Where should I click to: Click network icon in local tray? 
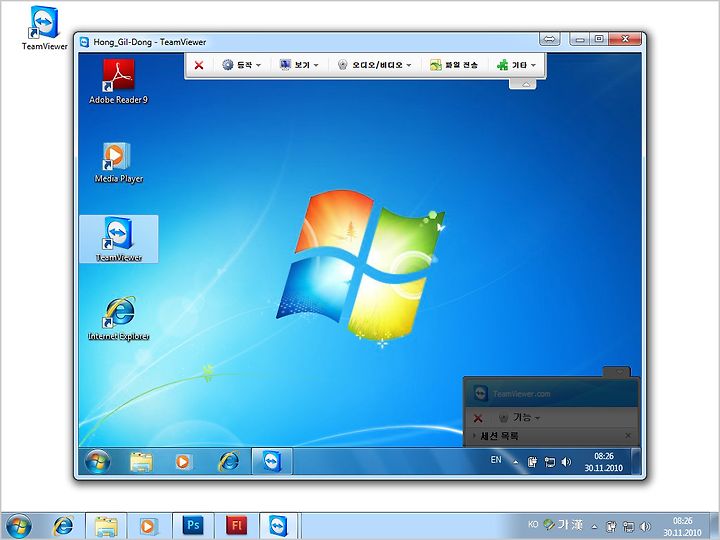pos(628,526)
